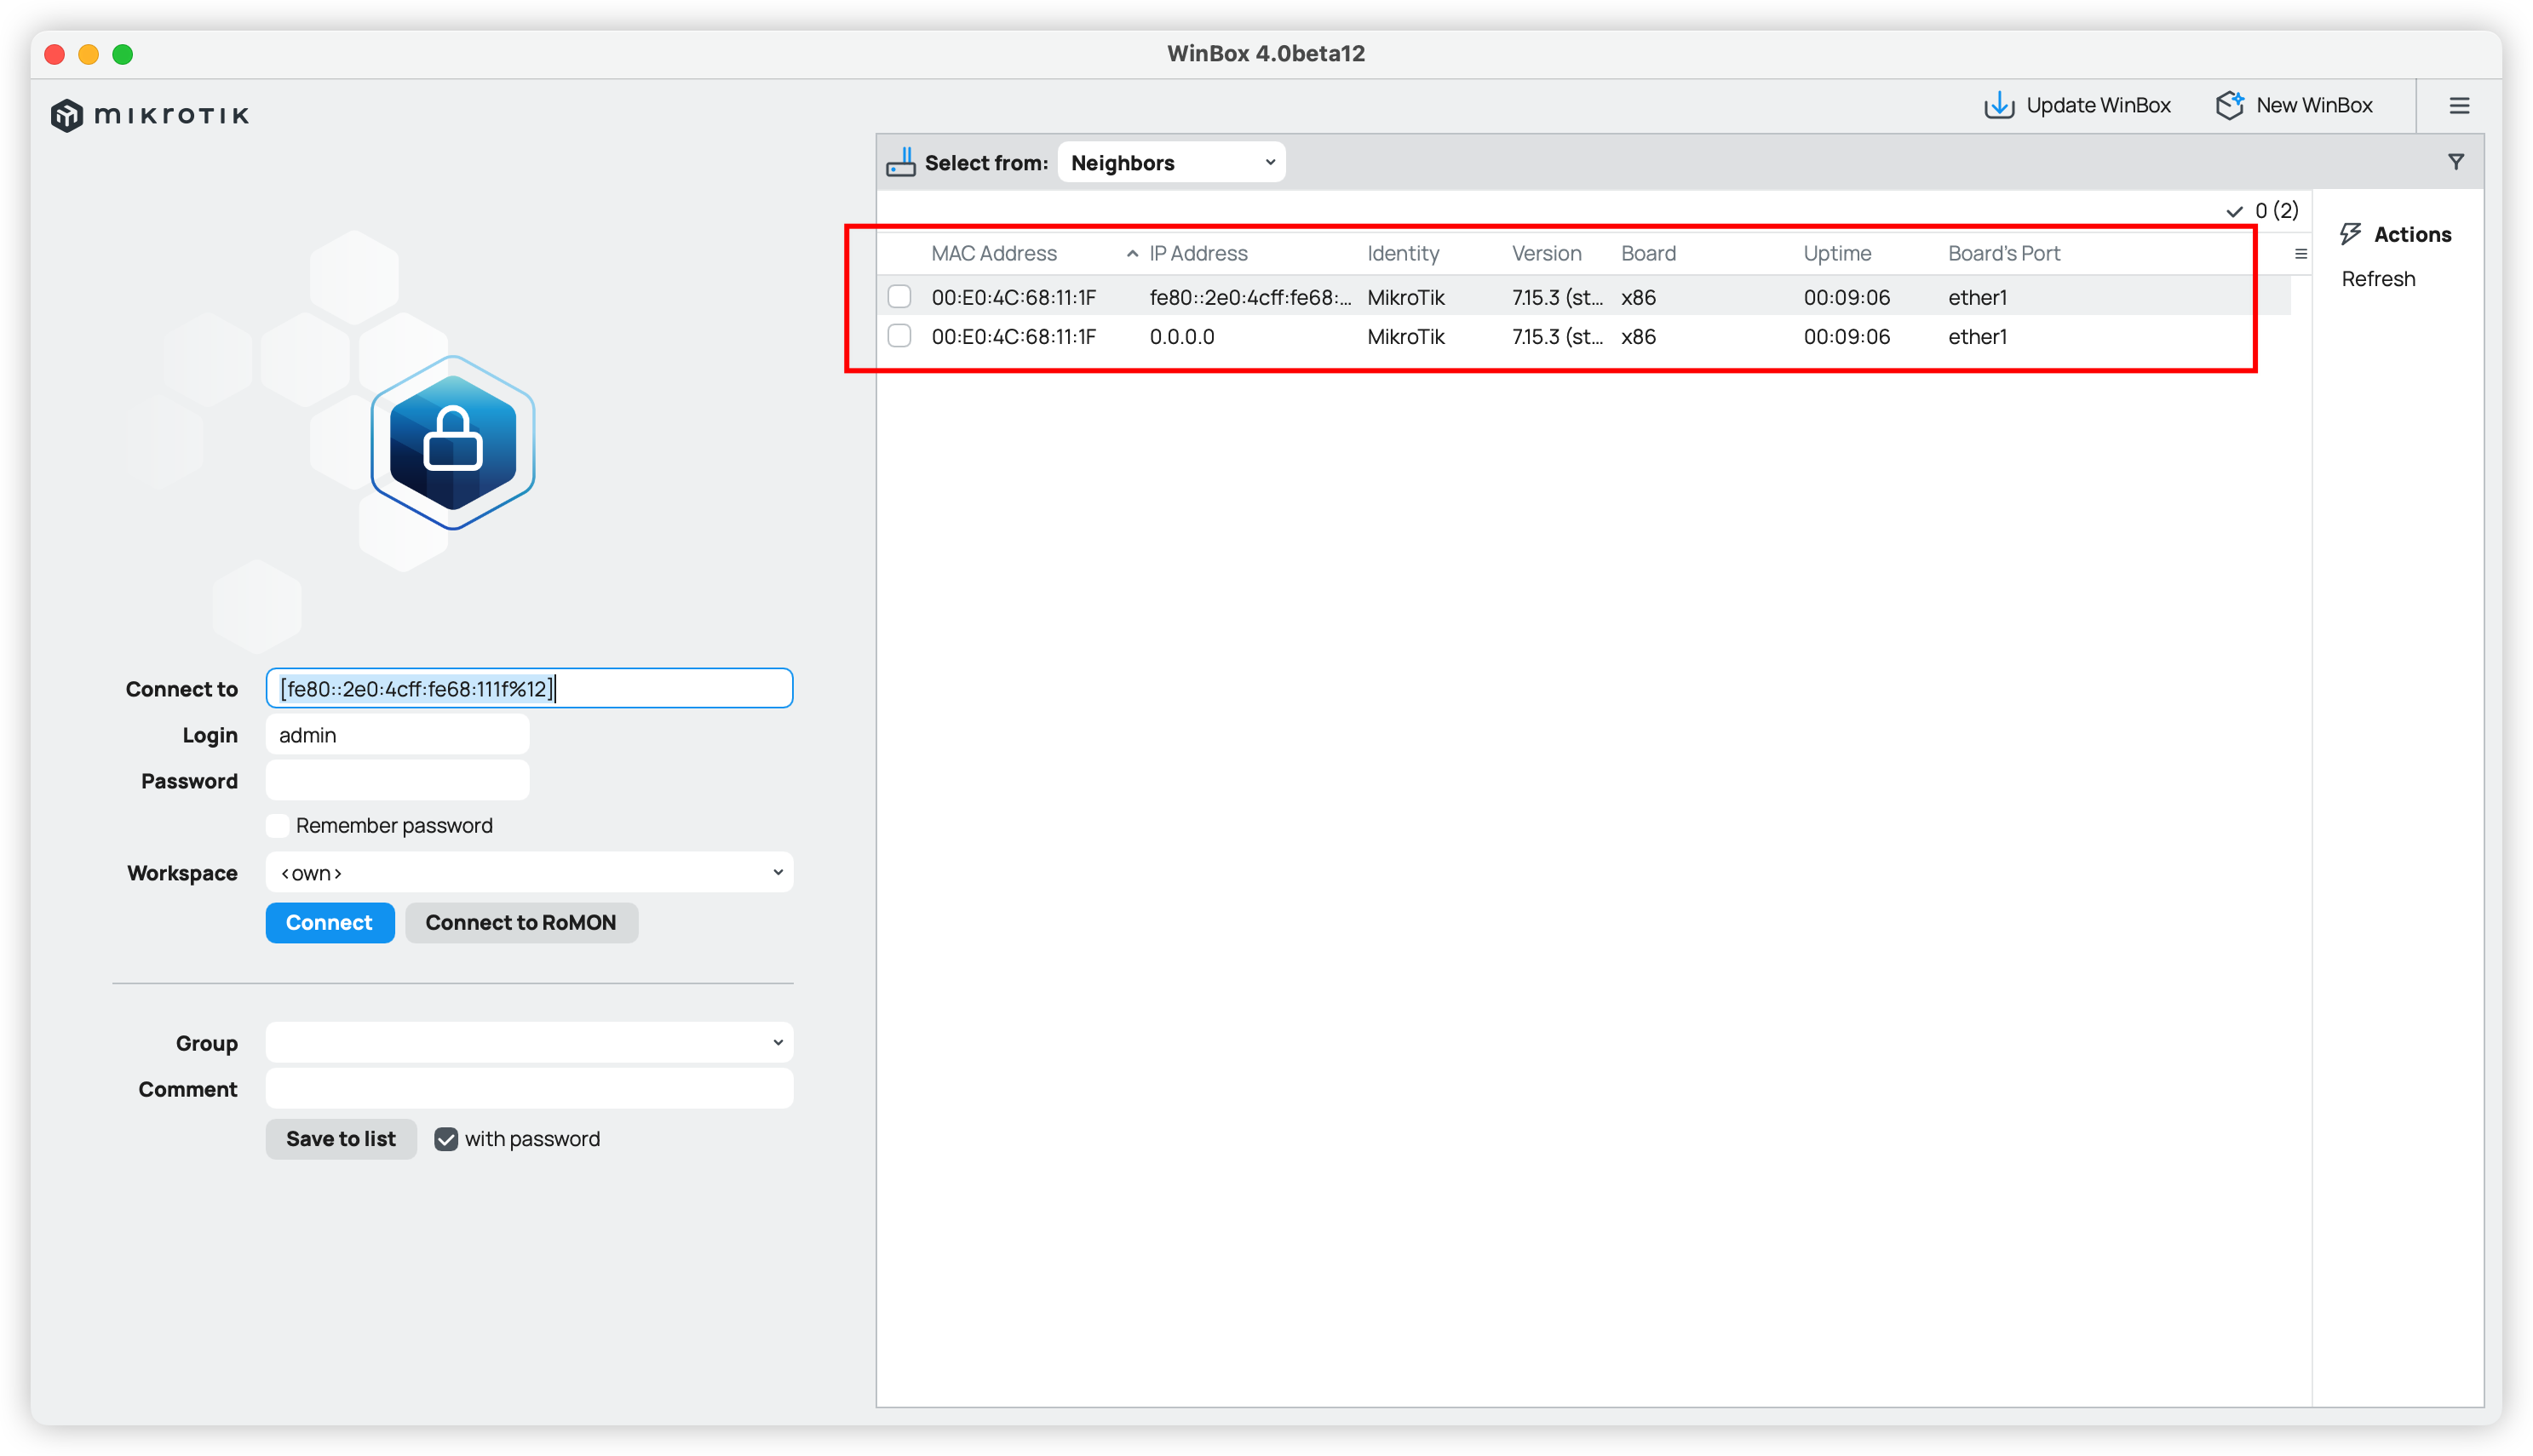Sort by the Board column header
This screenshot has height=1456, width=2533.
(x=1647, y=253)
